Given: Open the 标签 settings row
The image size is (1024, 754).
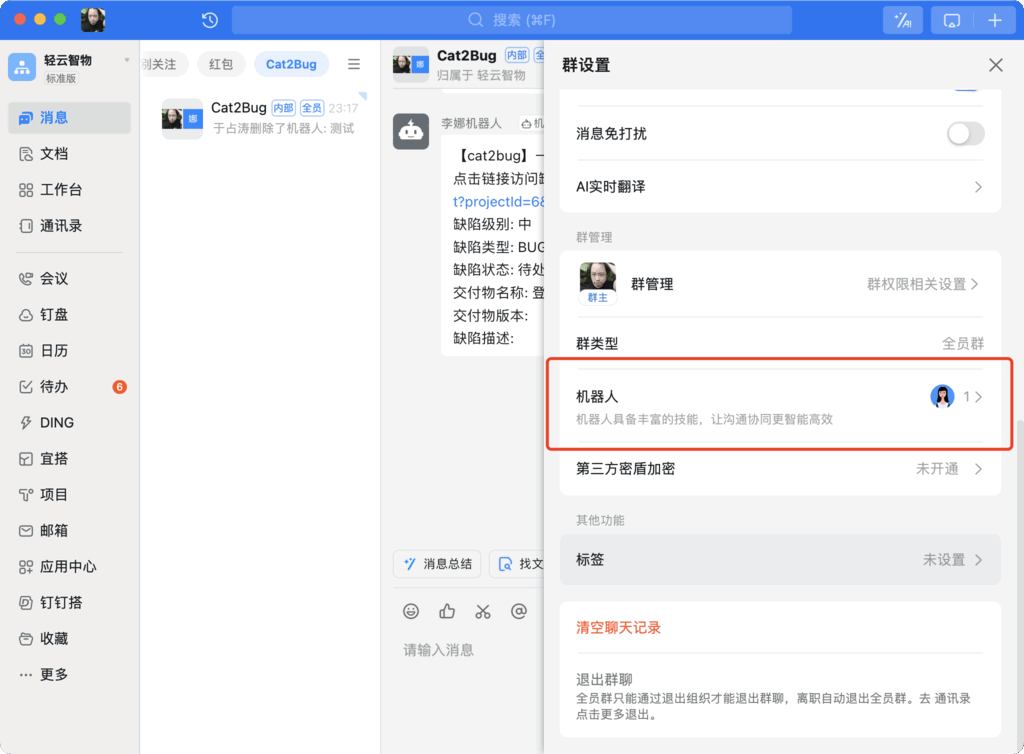Looking at the screenshot, I should (780, 559).
